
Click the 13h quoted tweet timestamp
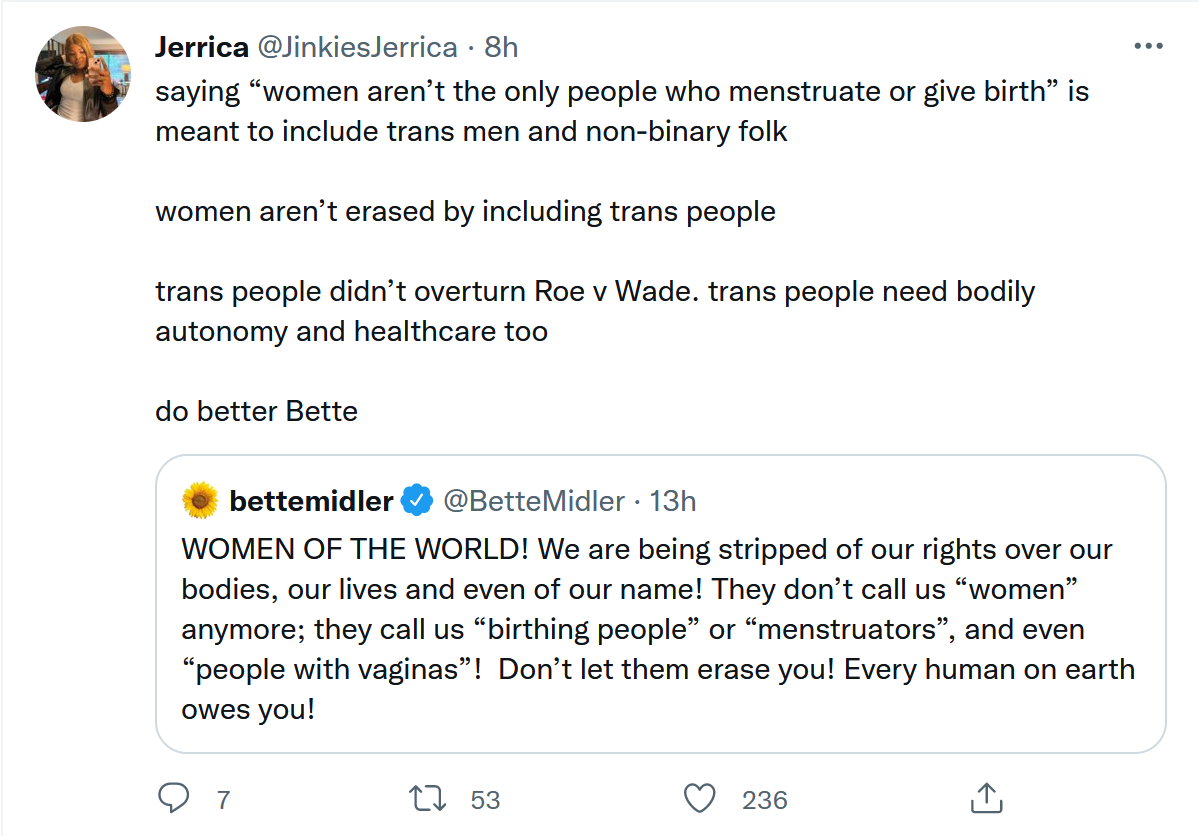672,501
